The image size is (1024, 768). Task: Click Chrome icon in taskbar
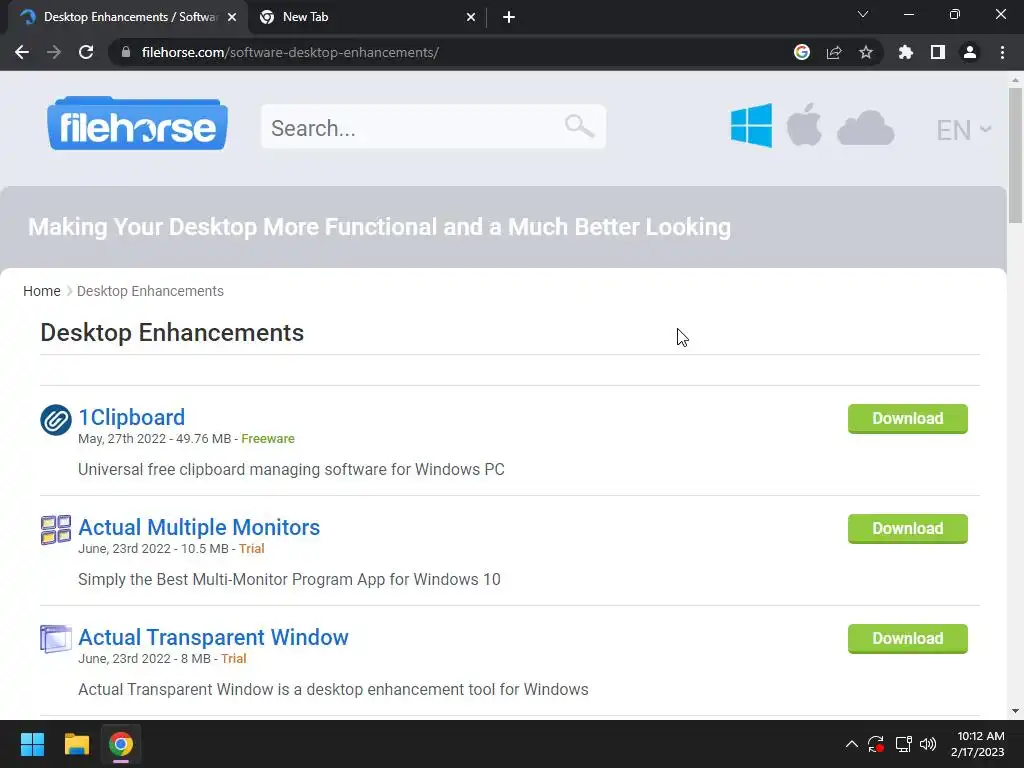click(x=121, y=744)
